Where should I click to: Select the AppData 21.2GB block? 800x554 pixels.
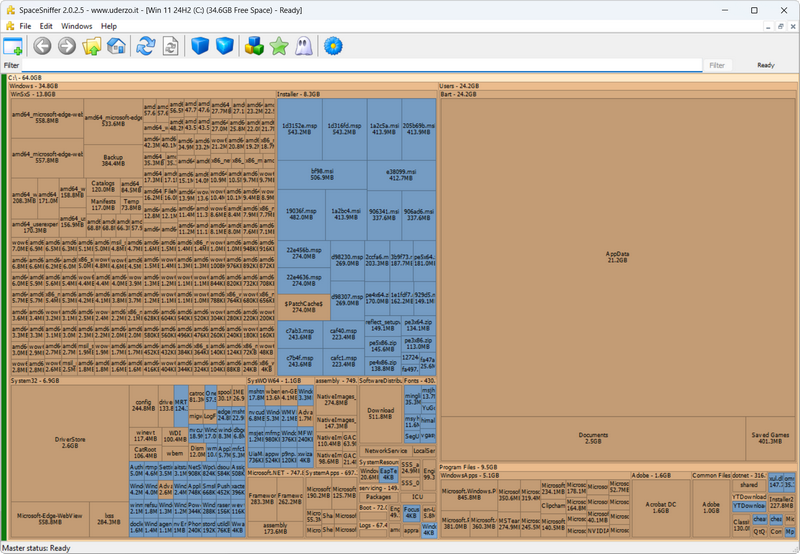(x=617, y=257)
